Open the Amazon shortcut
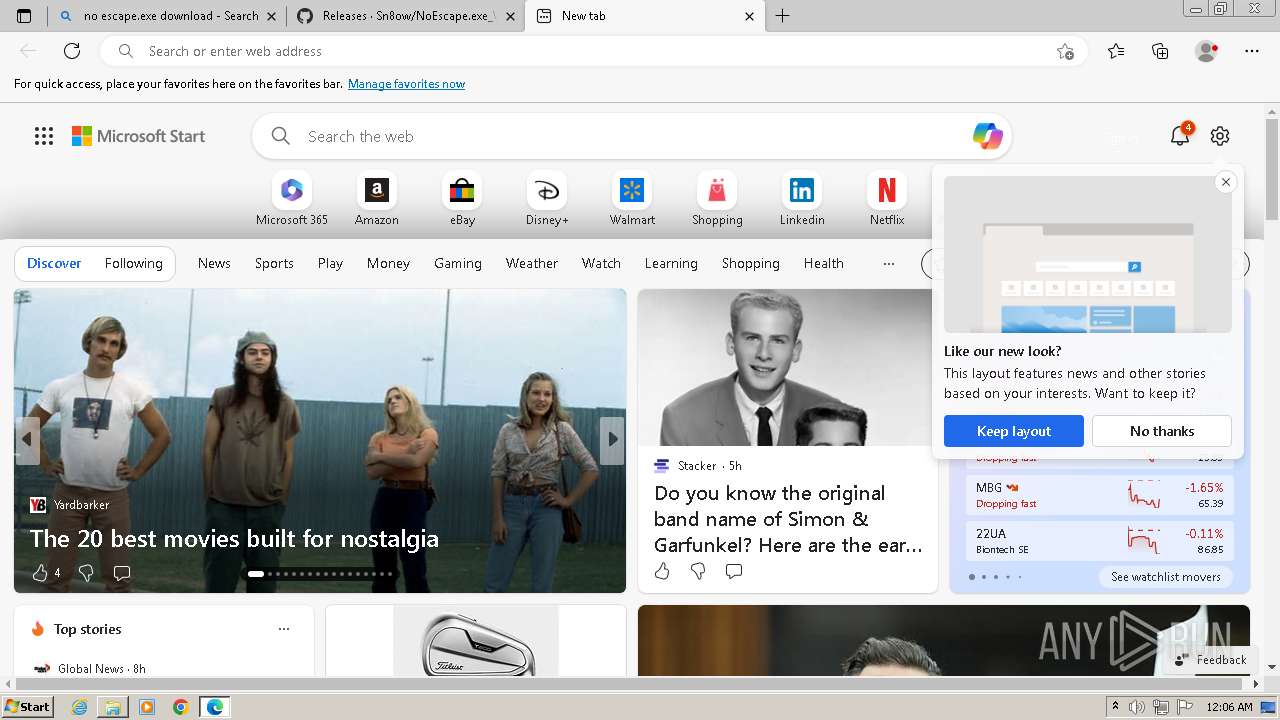This screenshot has height=720, width=1280. 377,198
